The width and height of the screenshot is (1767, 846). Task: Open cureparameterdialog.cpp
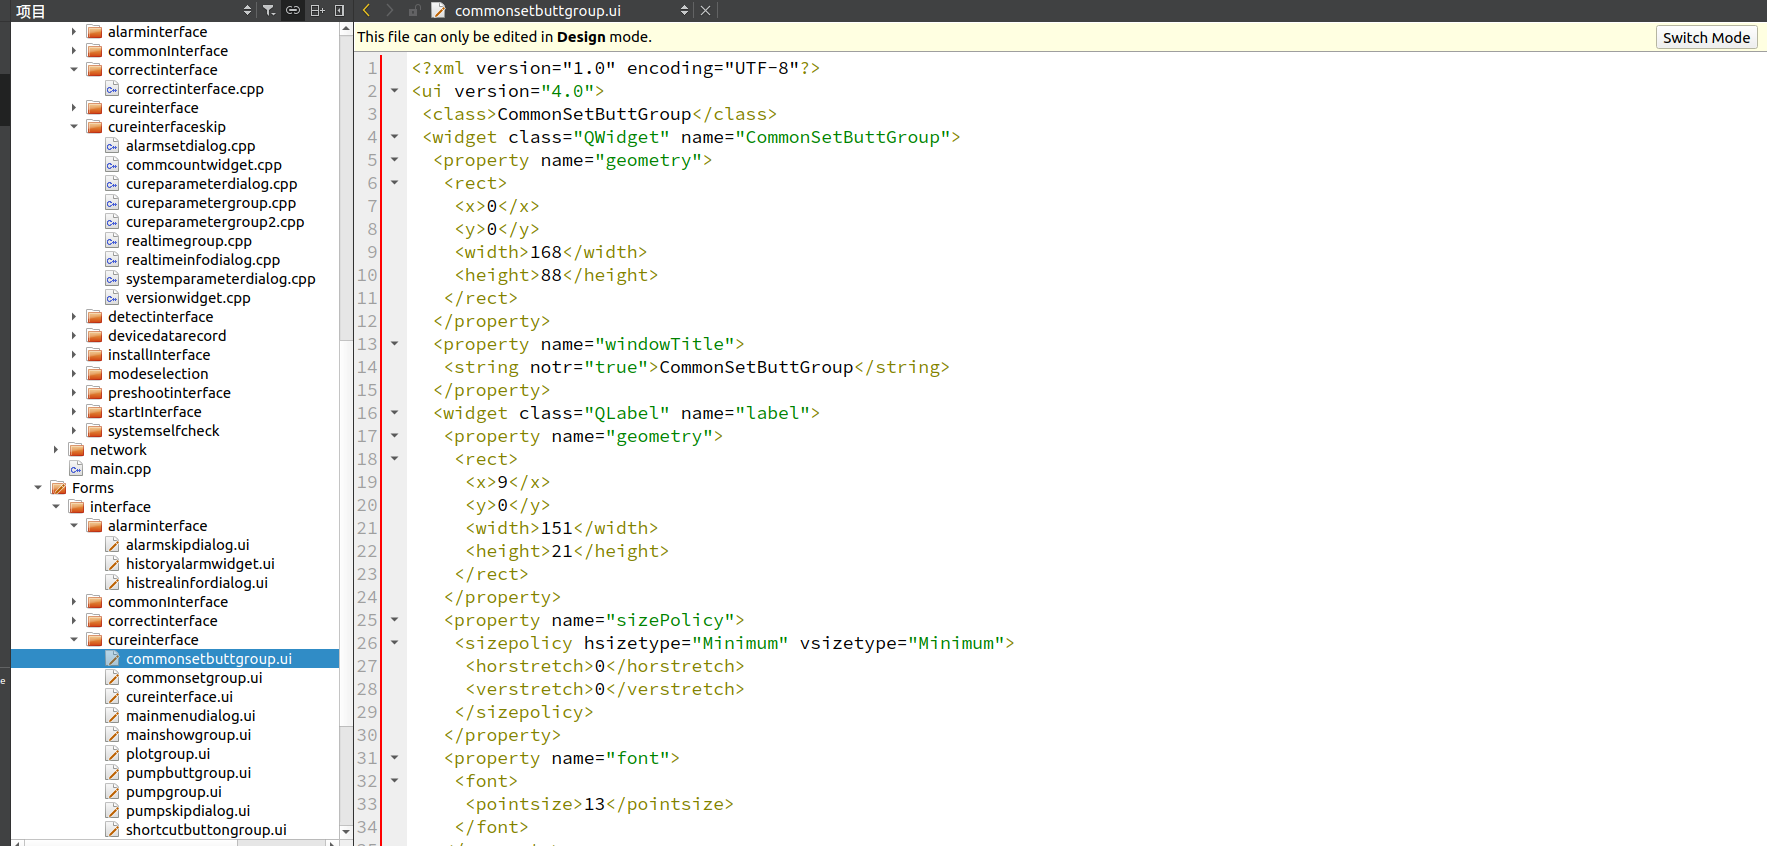pos(211,184)
